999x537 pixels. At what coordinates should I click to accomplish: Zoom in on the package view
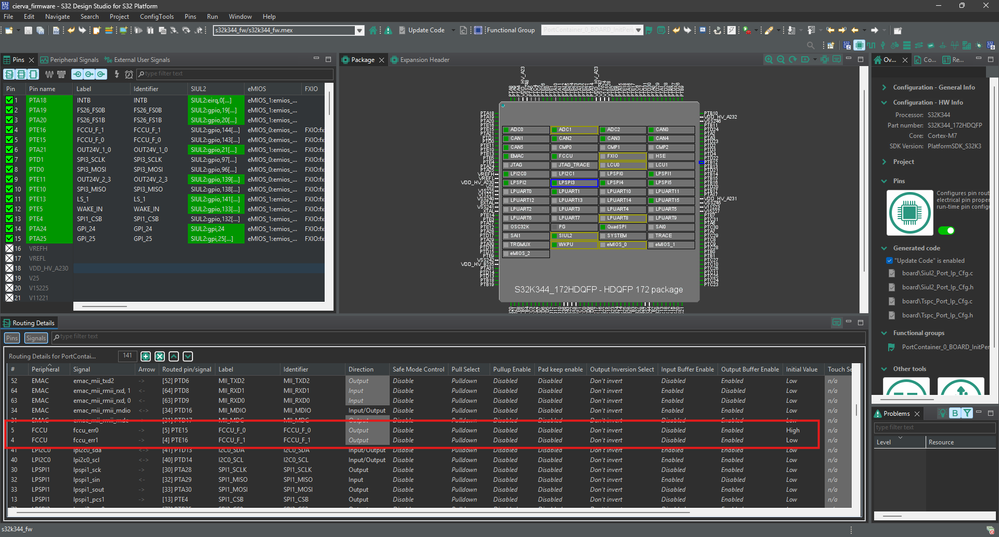point(768,60)
